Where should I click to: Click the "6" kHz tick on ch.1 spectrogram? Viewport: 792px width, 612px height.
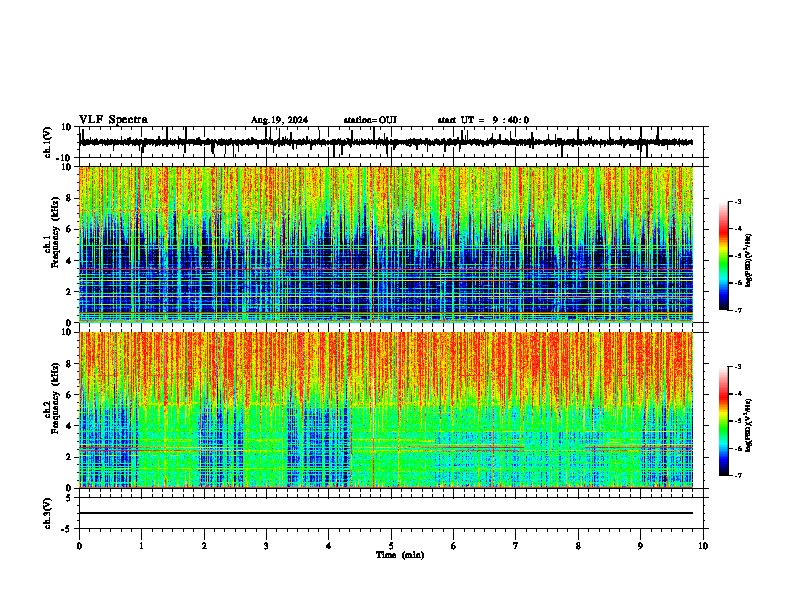point(69,230)
